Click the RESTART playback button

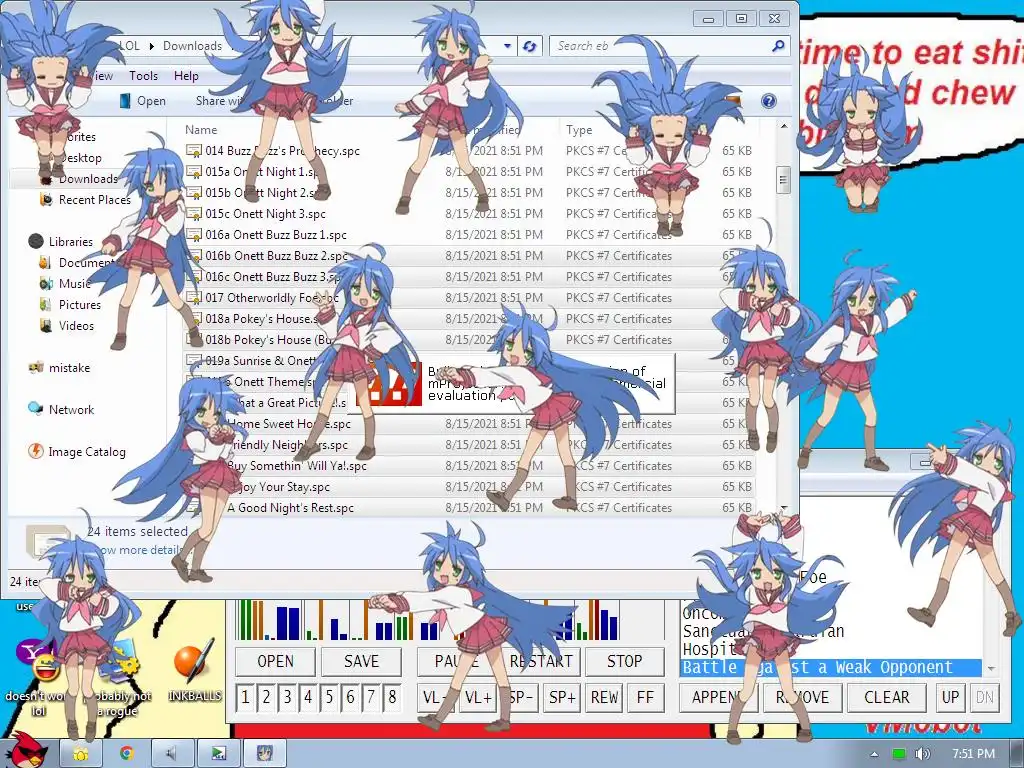541,662
